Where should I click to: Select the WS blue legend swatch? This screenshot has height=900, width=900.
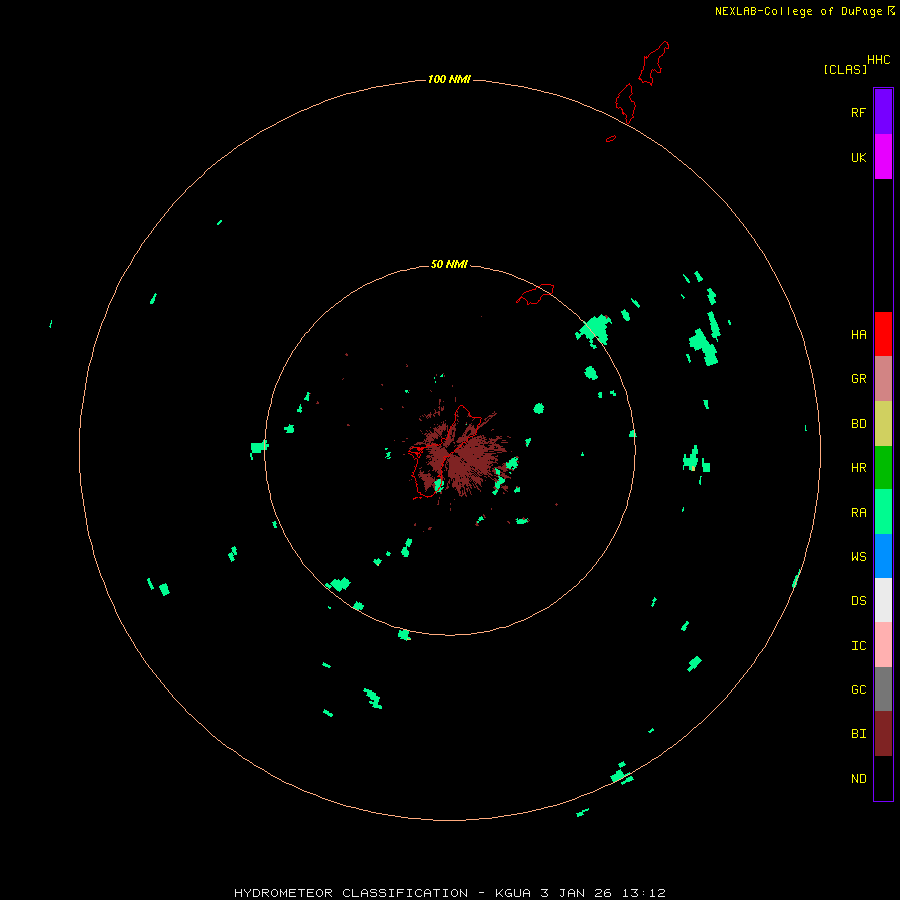click(x=883, y=556)
